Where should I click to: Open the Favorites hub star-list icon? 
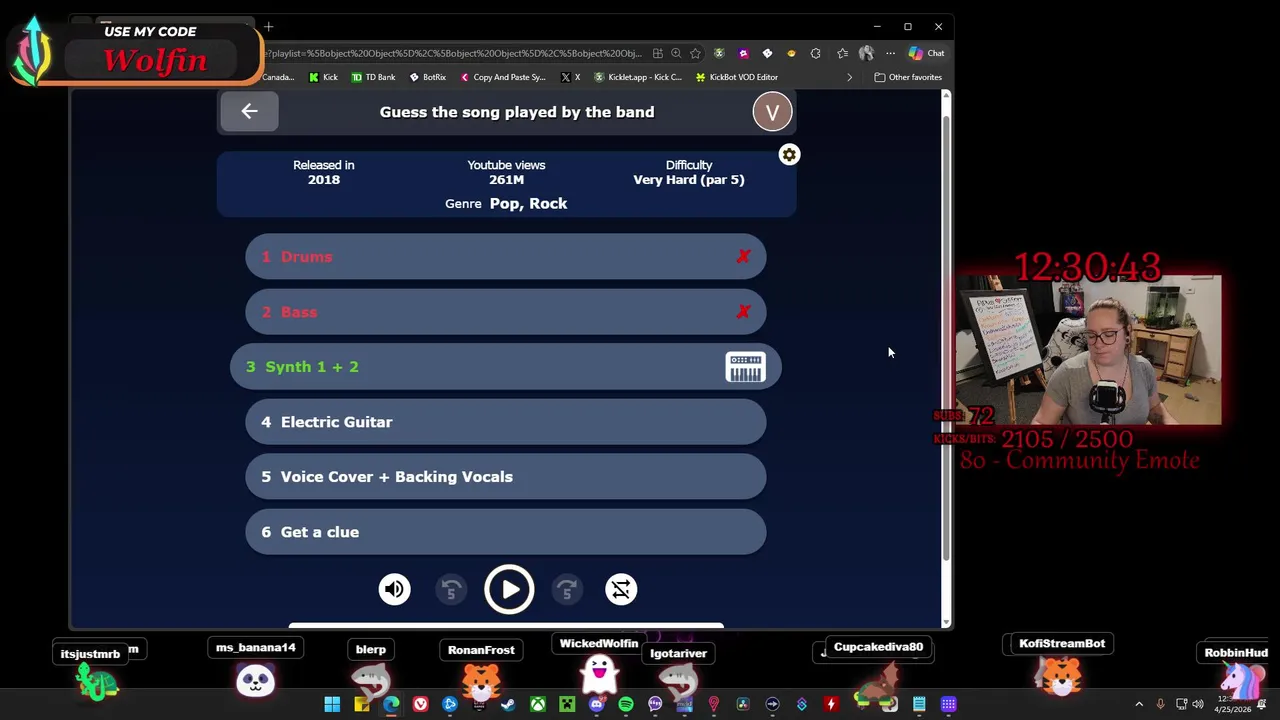842,53
